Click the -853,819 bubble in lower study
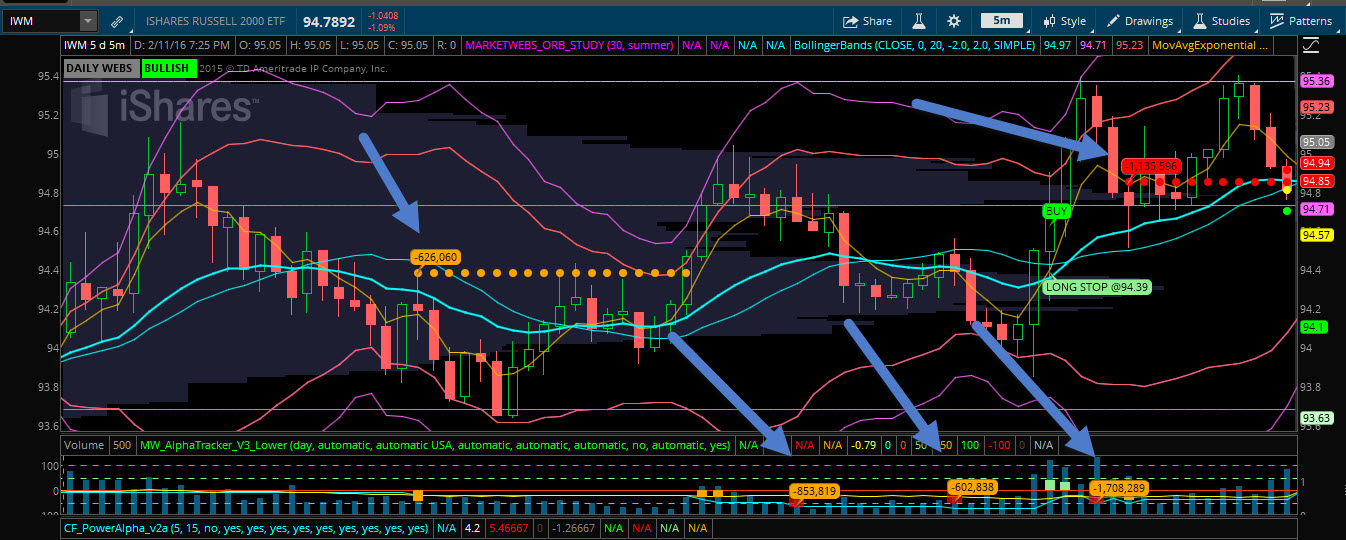Viewport: 1346px width, 540px height. (x=813, y=490)
